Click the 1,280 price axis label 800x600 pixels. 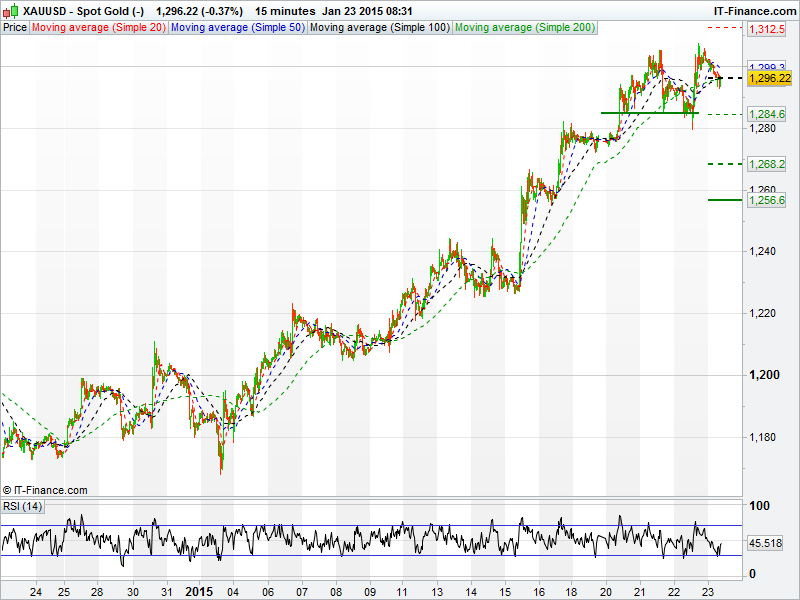click(x=762, y=128)
